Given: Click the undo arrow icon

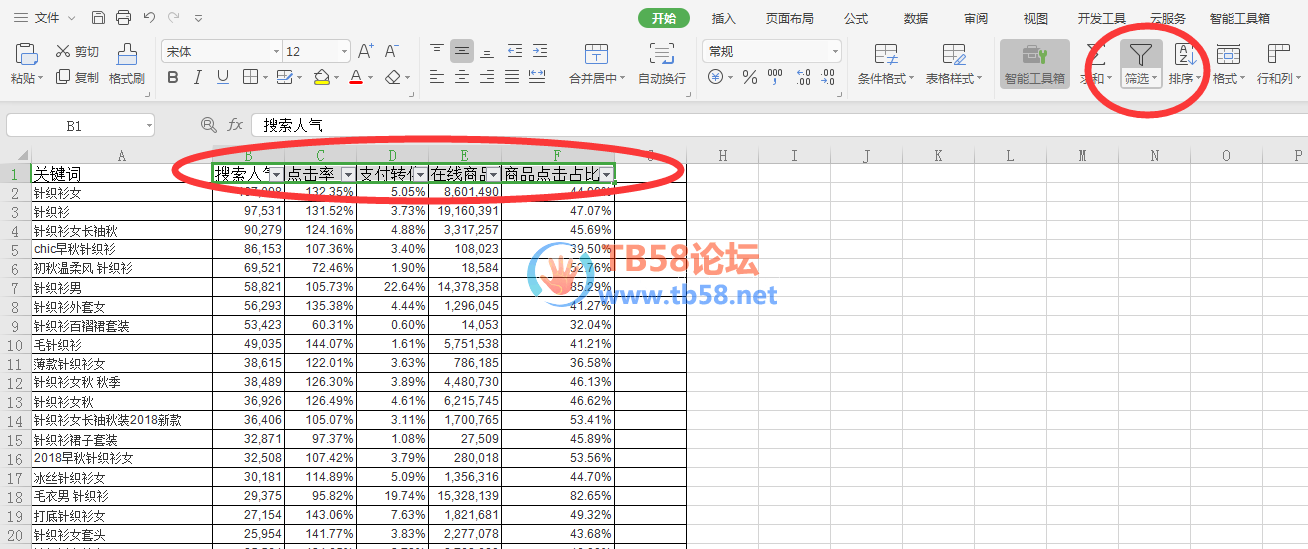Looking at the screenshot, I should [x=149, y=18].
